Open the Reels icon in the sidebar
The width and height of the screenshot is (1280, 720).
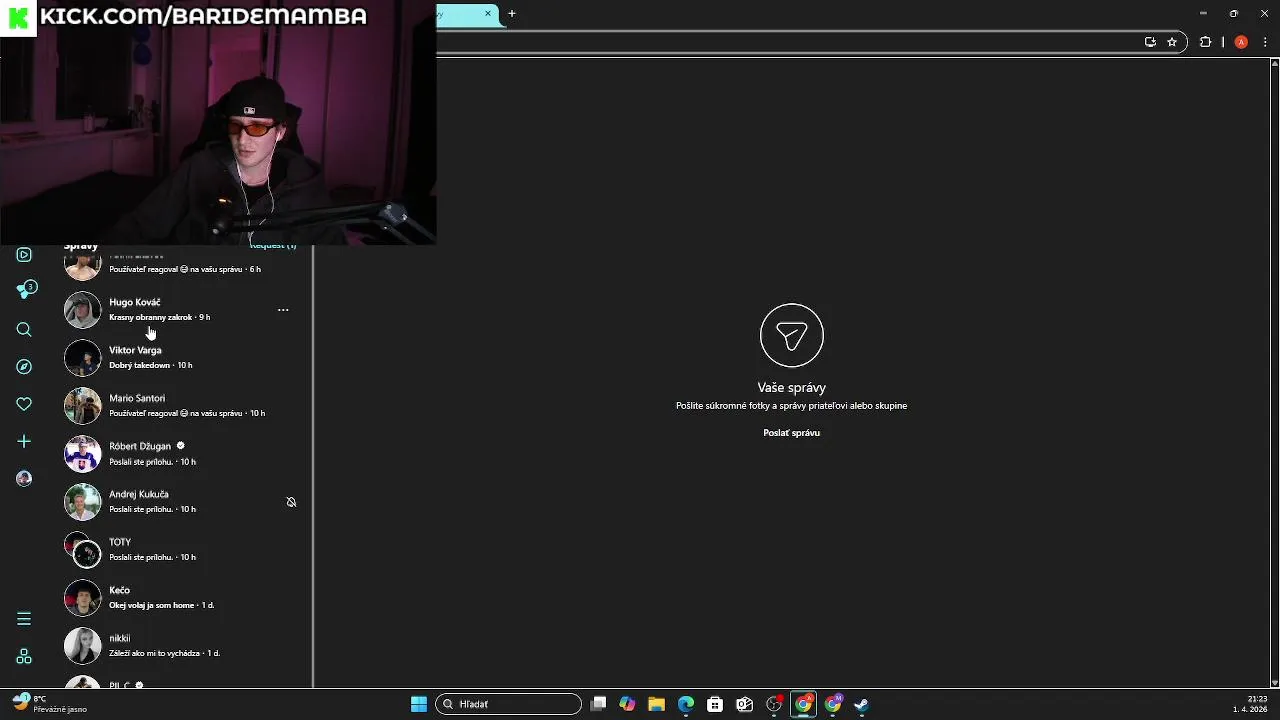[24, 255]
